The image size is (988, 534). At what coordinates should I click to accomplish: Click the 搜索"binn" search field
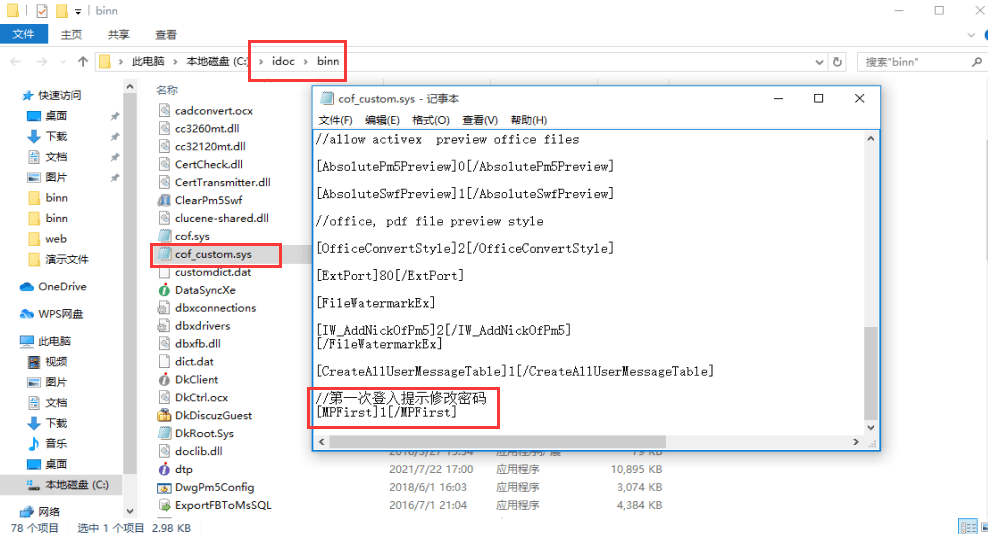915,62
